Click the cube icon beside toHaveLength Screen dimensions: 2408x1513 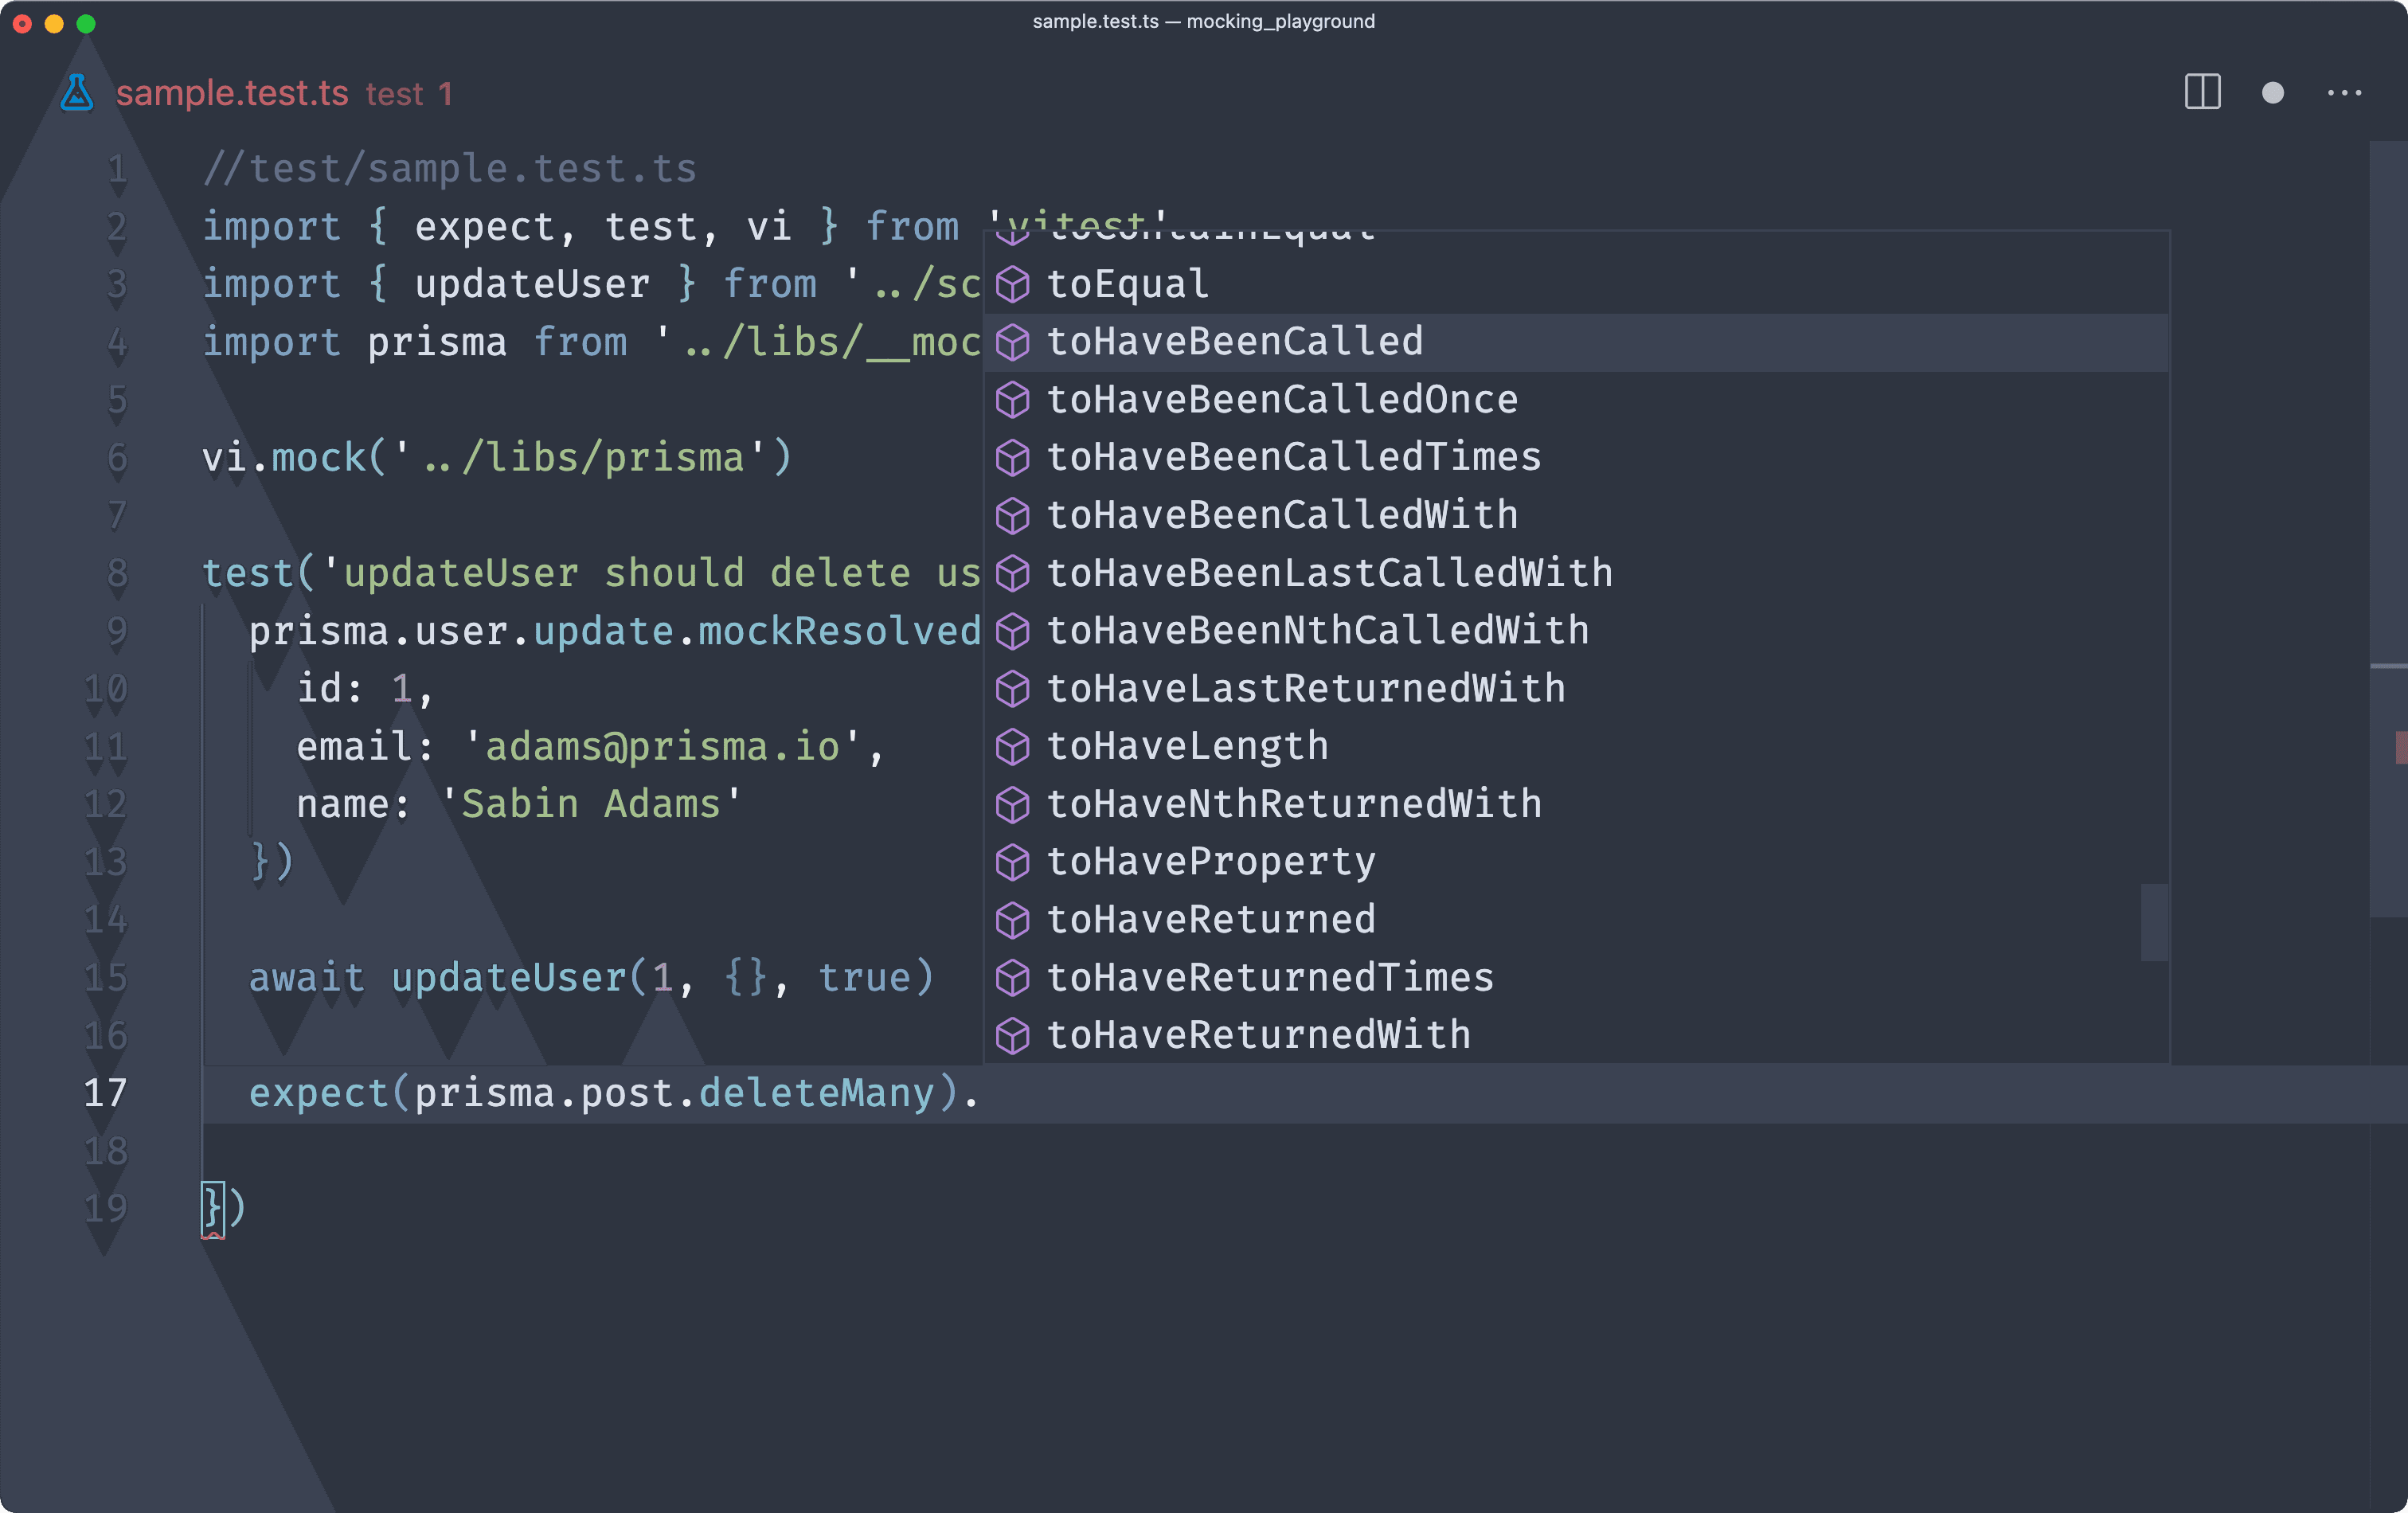pyautogui.click(x=1013, y=746)
